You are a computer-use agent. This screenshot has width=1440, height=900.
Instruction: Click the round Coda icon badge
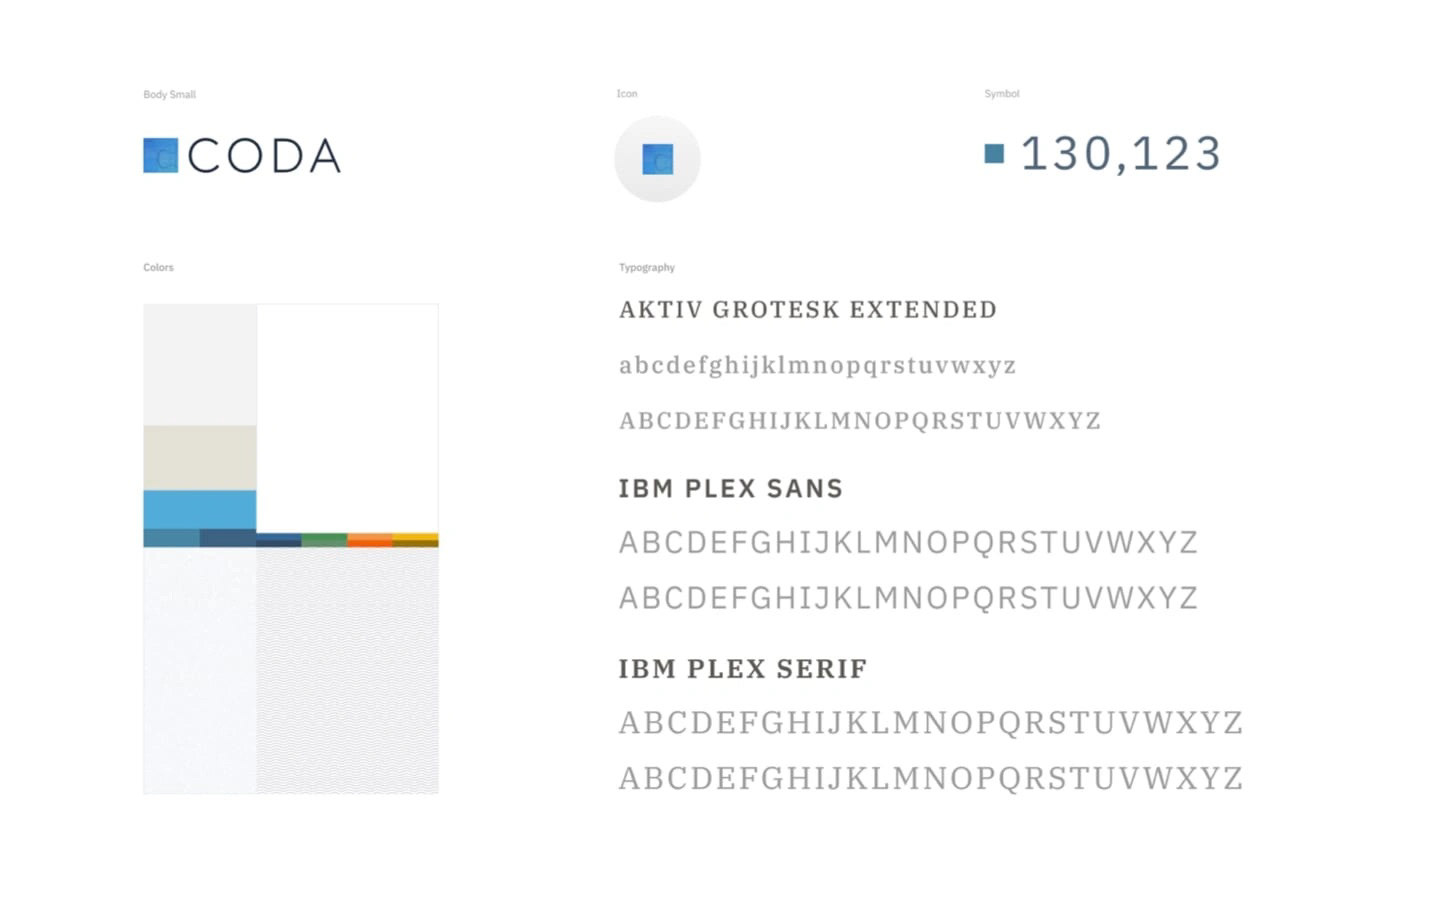coord(657,159)
